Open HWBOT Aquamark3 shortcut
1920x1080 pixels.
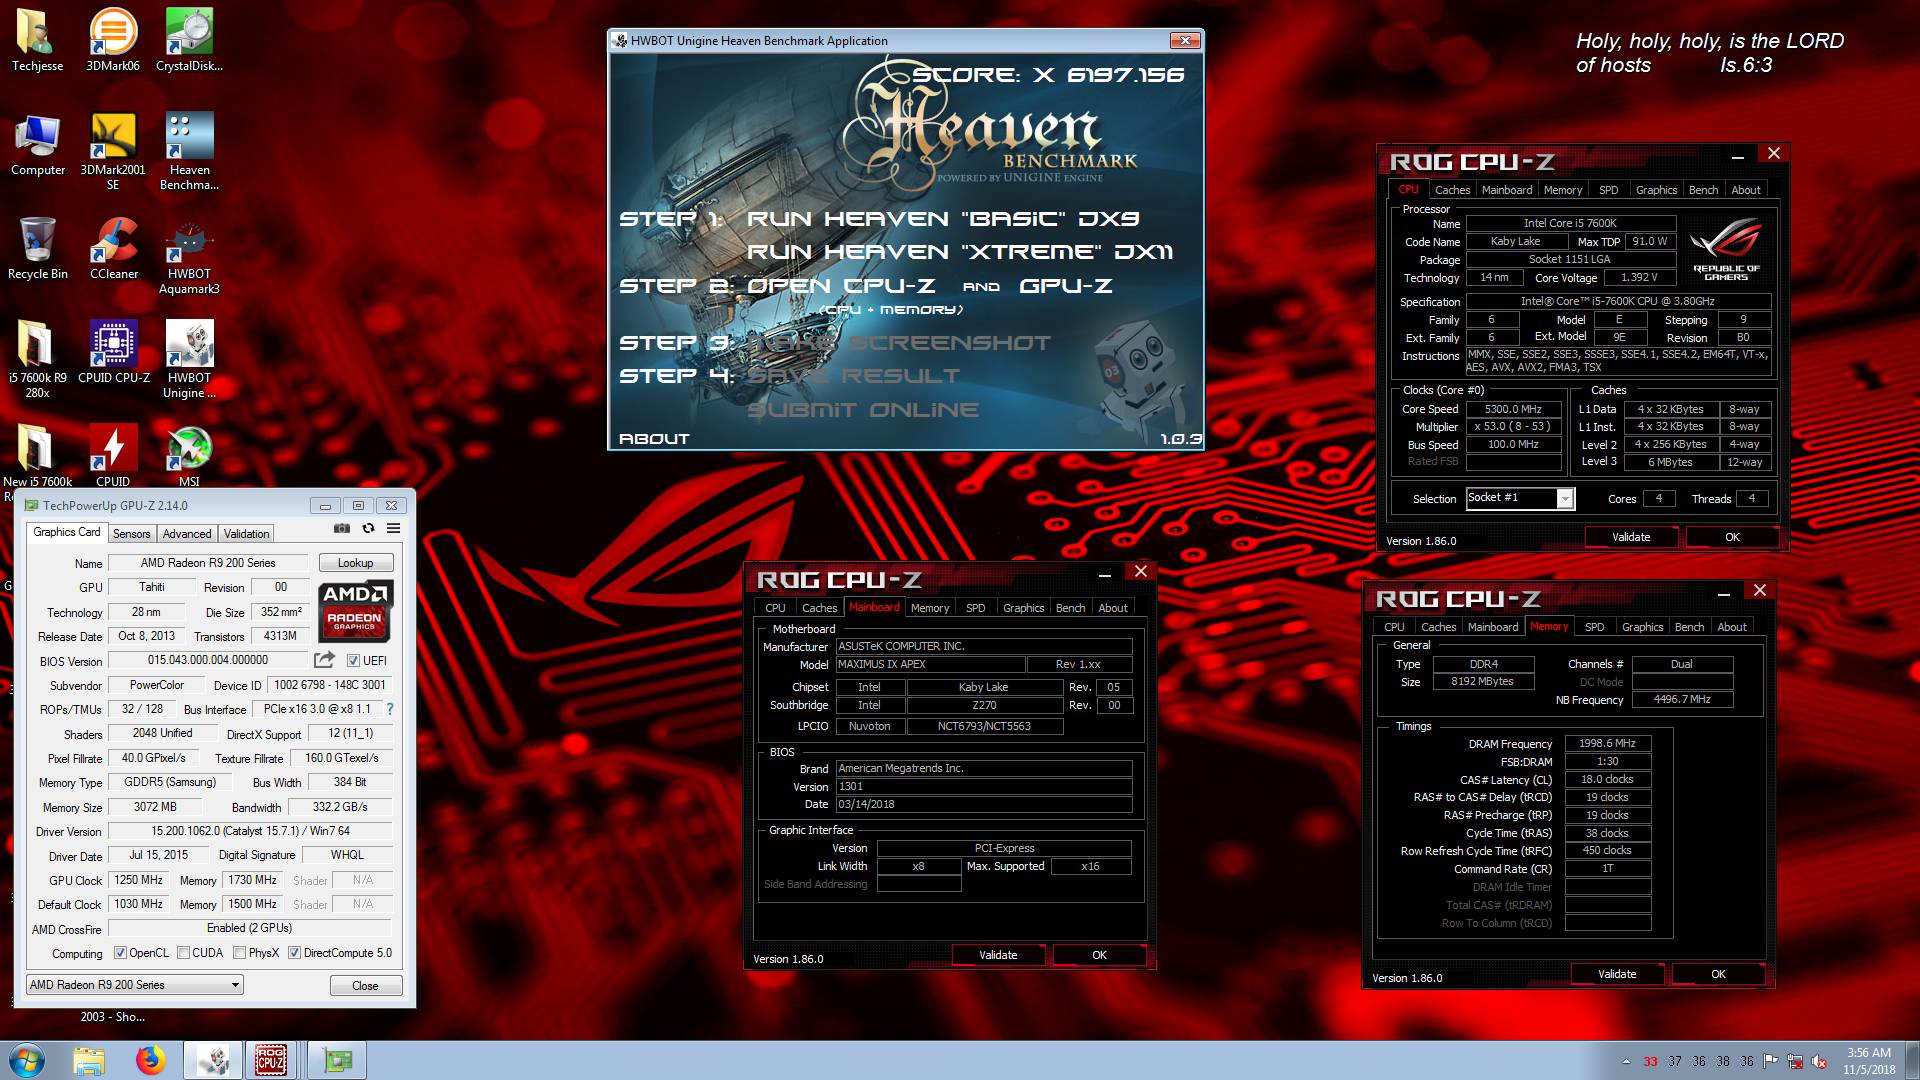[x=189, y=256]
